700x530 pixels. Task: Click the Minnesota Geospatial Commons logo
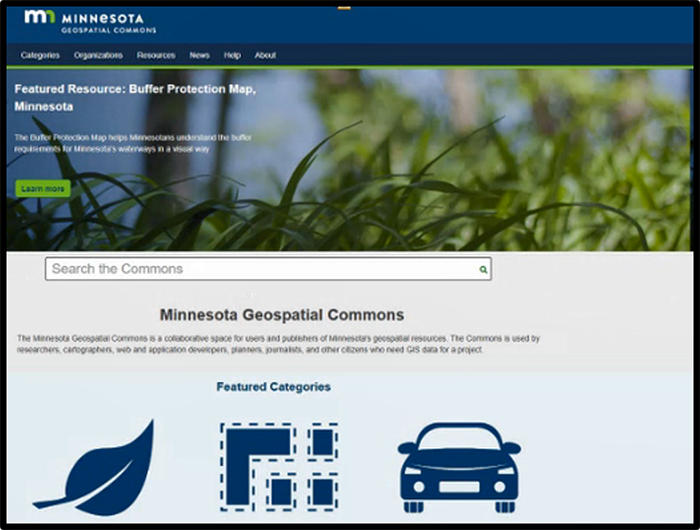pos(90,22)
